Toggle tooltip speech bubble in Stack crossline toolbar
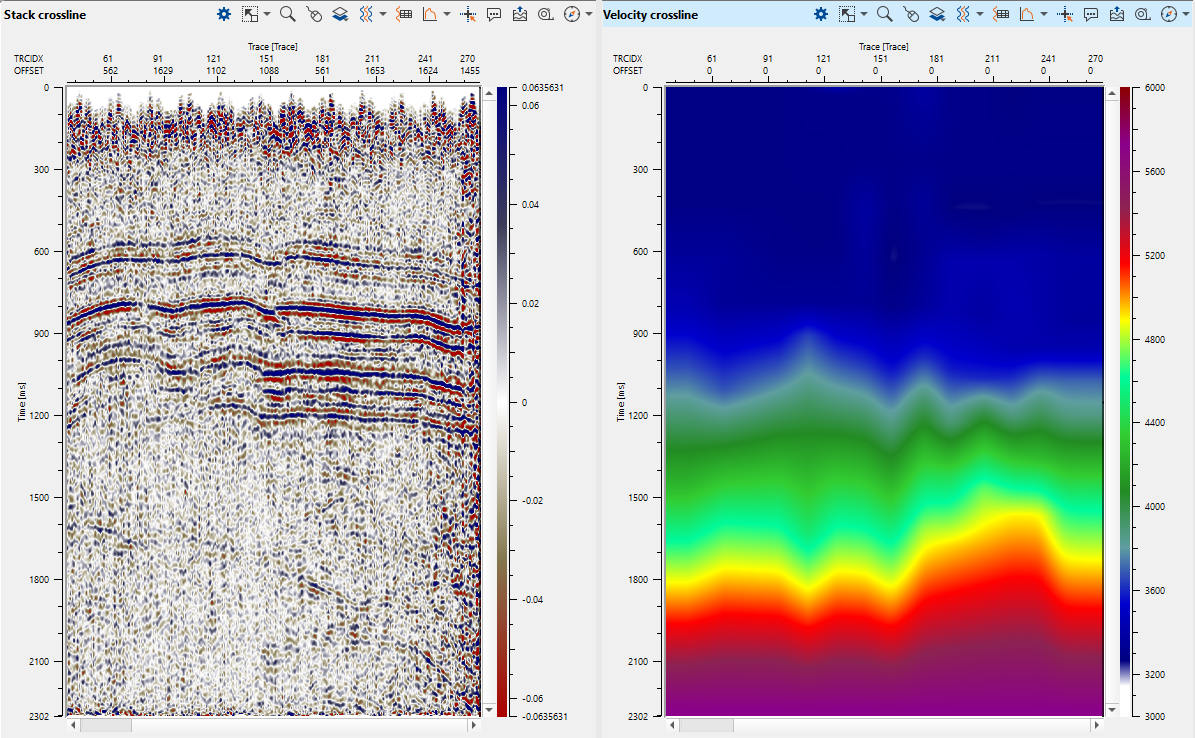 coord(494,14)
